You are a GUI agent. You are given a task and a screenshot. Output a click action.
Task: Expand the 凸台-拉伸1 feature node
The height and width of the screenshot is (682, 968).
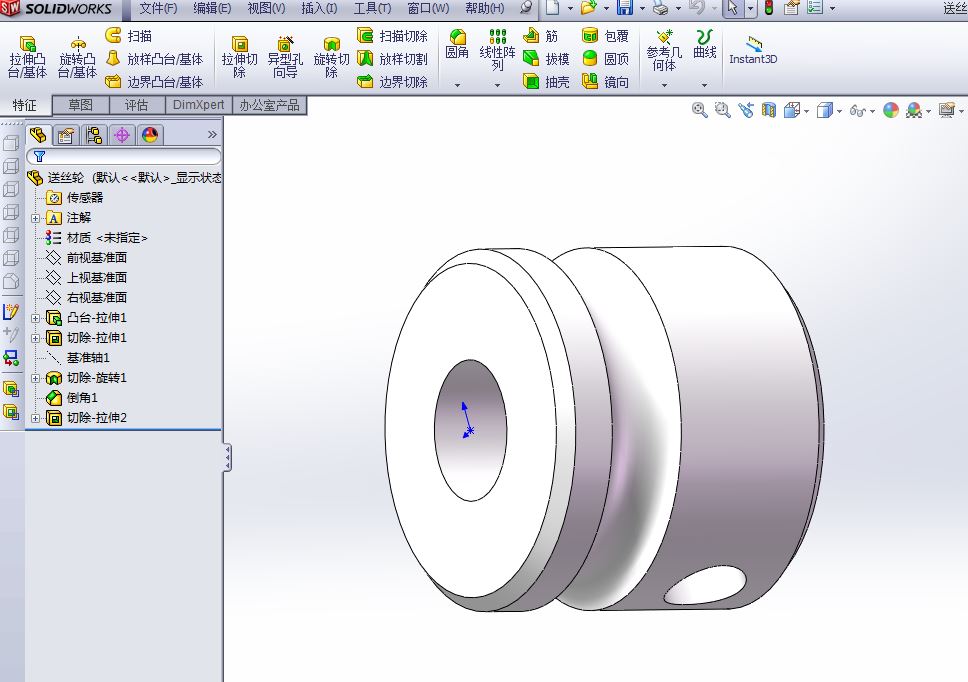pyautogui.click(x=35, y=318)
